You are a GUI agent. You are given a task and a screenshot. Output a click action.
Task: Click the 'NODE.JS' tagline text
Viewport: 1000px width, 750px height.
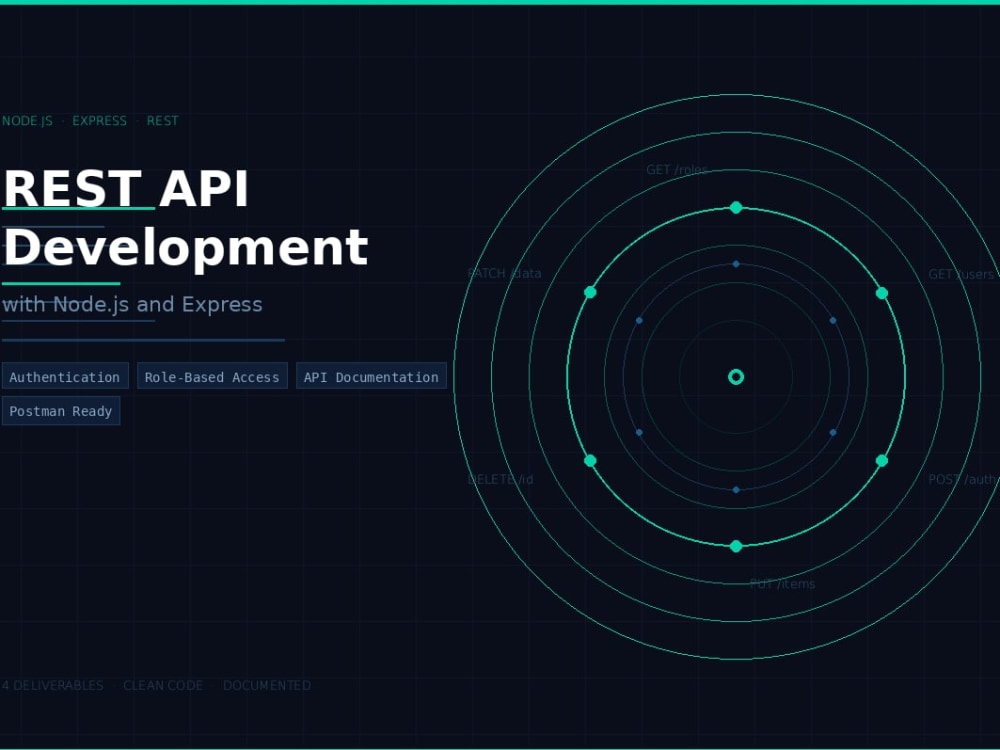[x=27, y=121]
